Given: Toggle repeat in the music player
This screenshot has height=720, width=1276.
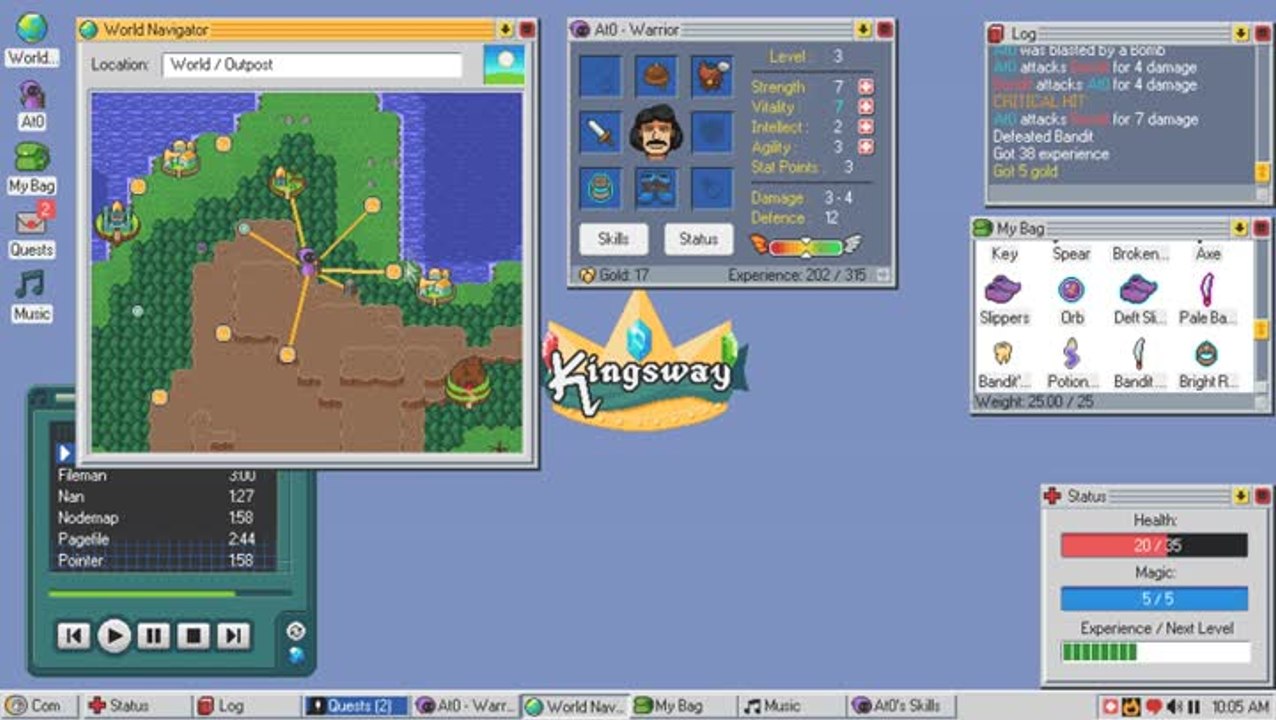Looking at the screenshot, I should [x=296, y=630].
